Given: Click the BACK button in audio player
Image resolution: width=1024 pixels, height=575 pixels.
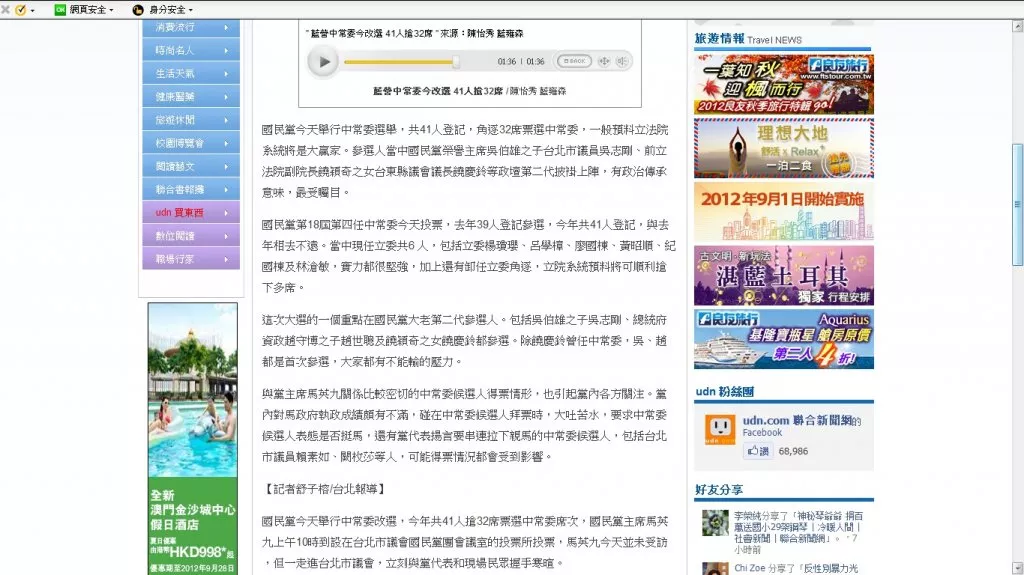Looking at the screenshot, I should tap(574, 61).
